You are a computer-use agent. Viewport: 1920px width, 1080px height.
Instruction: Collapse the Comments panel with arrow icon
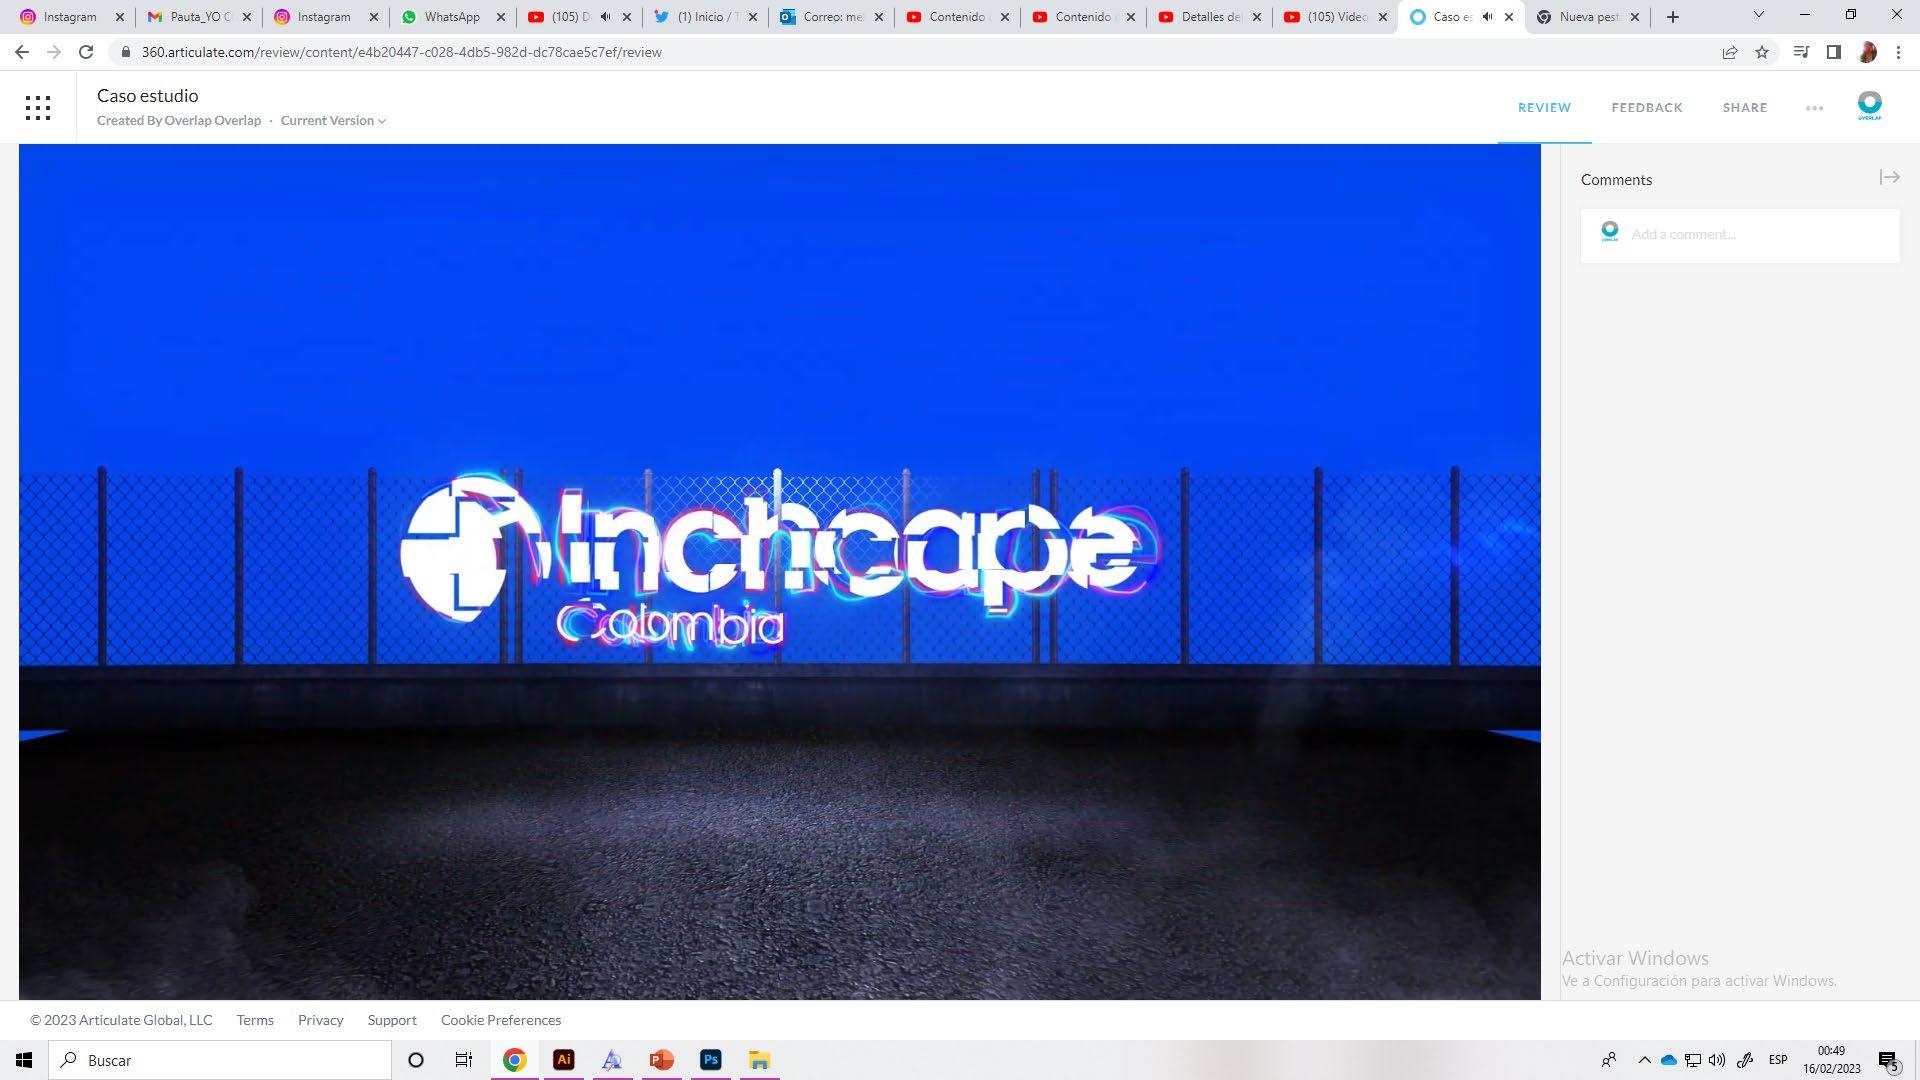pos(1889,177)
